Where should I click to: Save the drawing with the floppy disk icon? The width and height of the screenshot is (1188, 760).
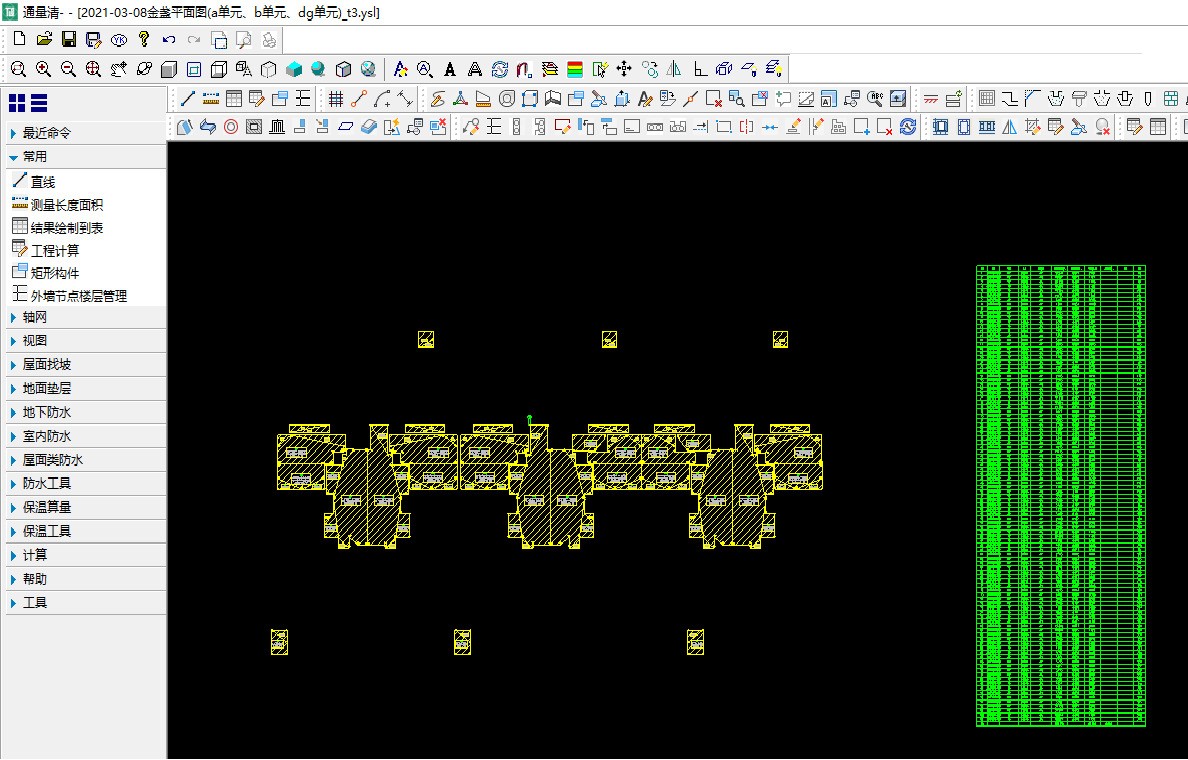(69, 40)
